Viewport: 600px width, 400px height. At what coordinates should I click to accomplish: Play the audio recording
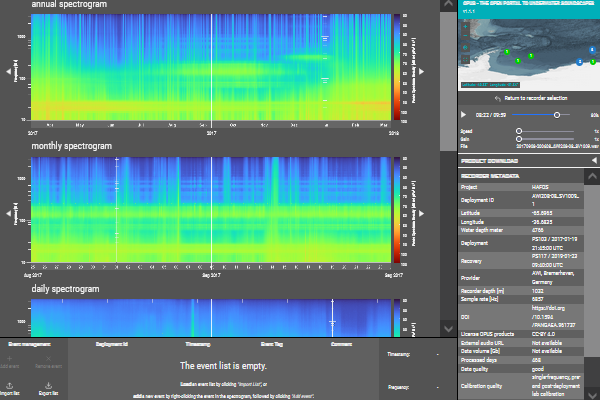[x=463, y=114]
